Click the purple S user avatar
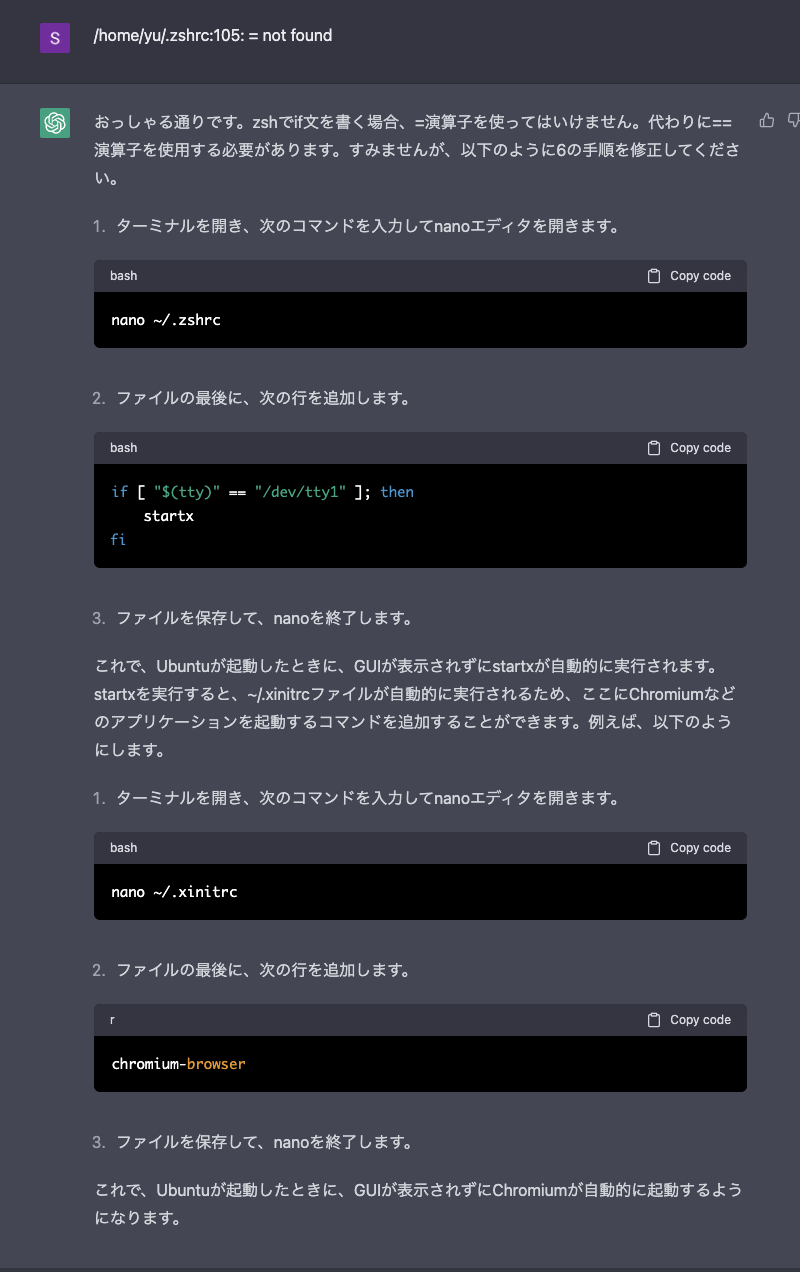 coord(55,38)
